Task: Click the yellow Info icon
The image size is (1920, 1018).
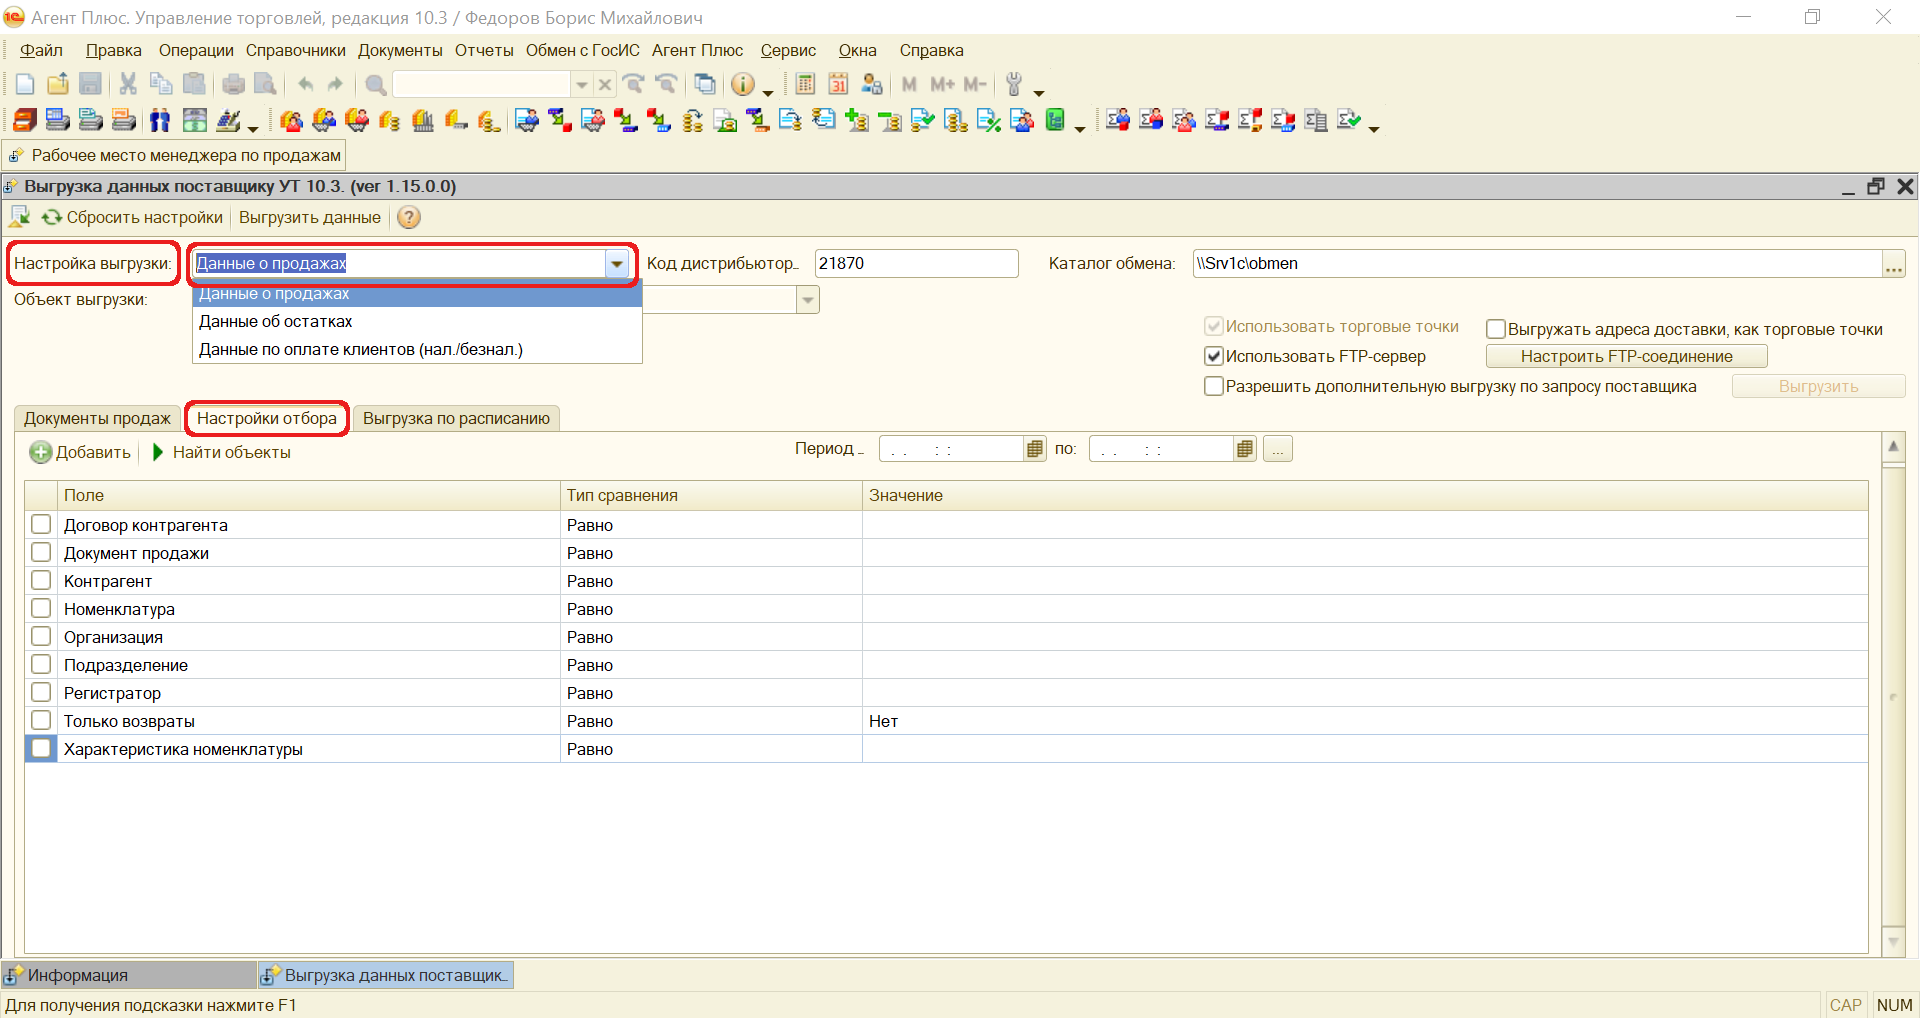Action: 742,85
